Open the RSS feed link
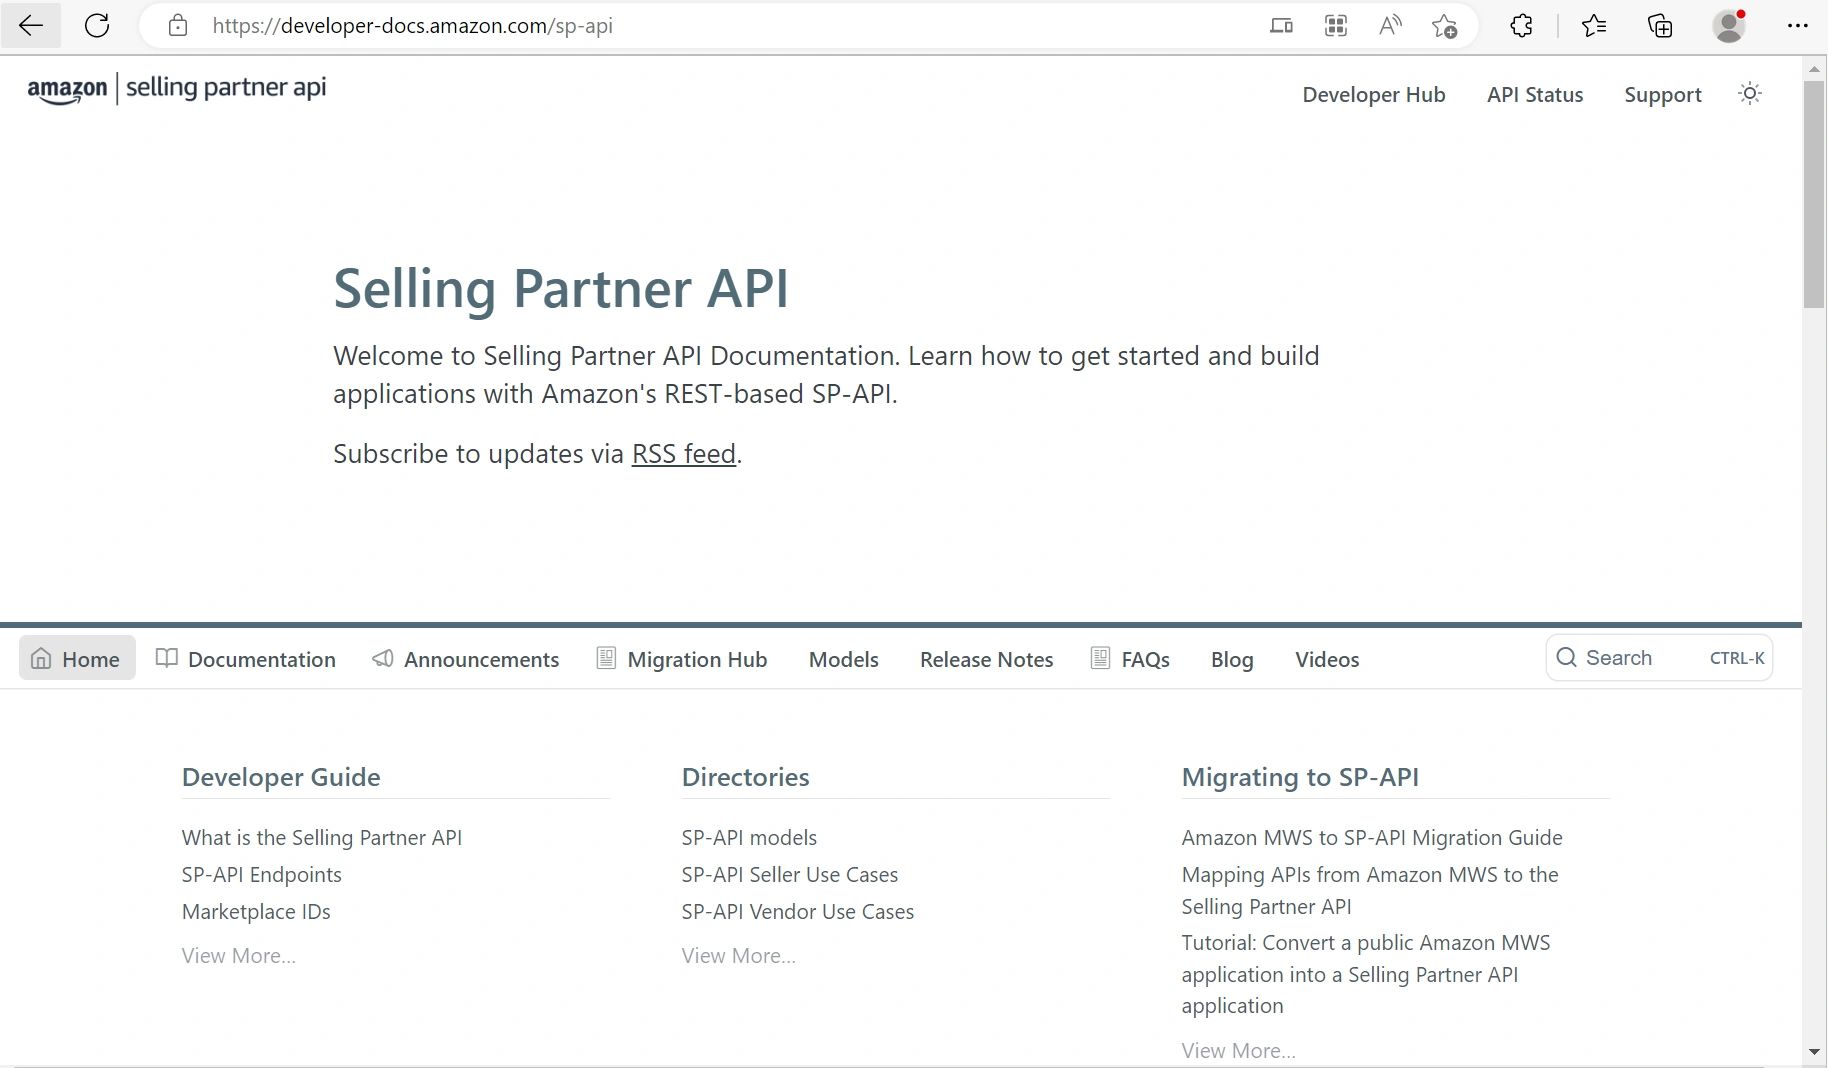 [x=683, y=453]
